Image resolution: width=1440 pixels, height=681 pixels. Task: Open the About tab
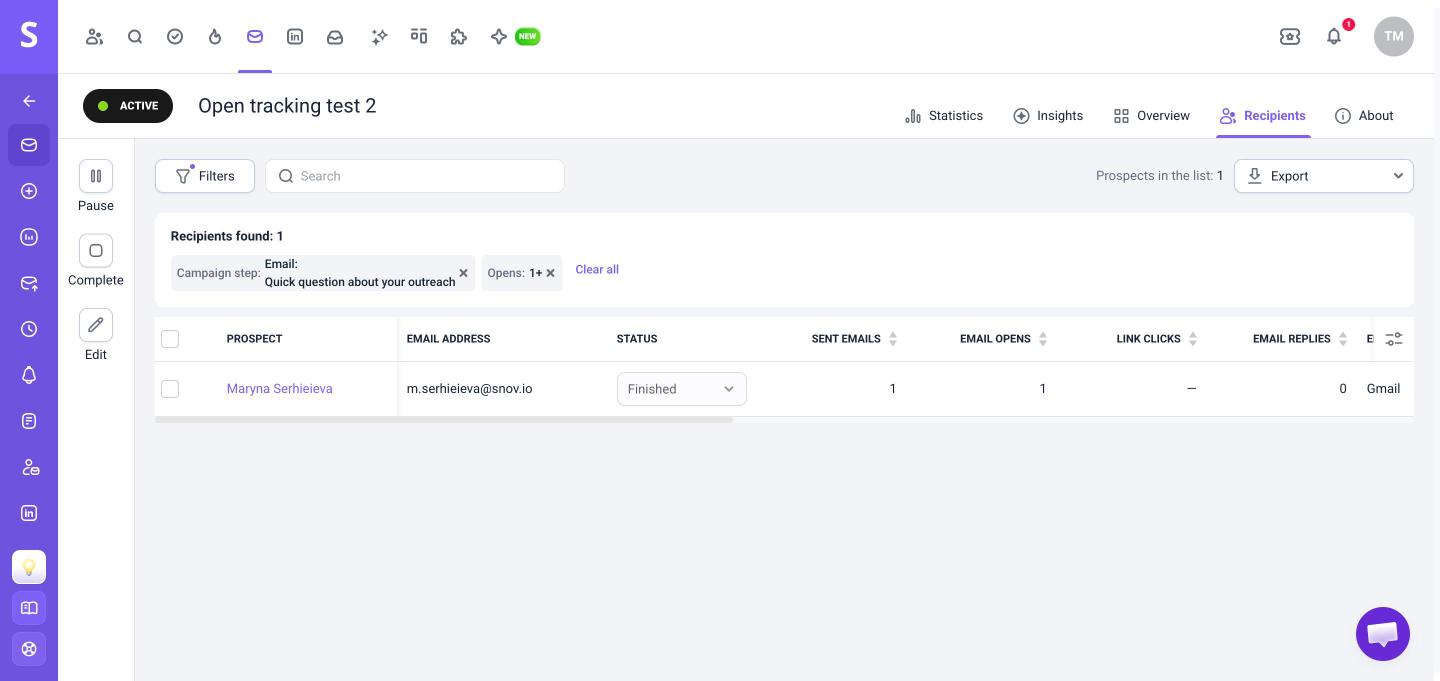(1364, 116)
